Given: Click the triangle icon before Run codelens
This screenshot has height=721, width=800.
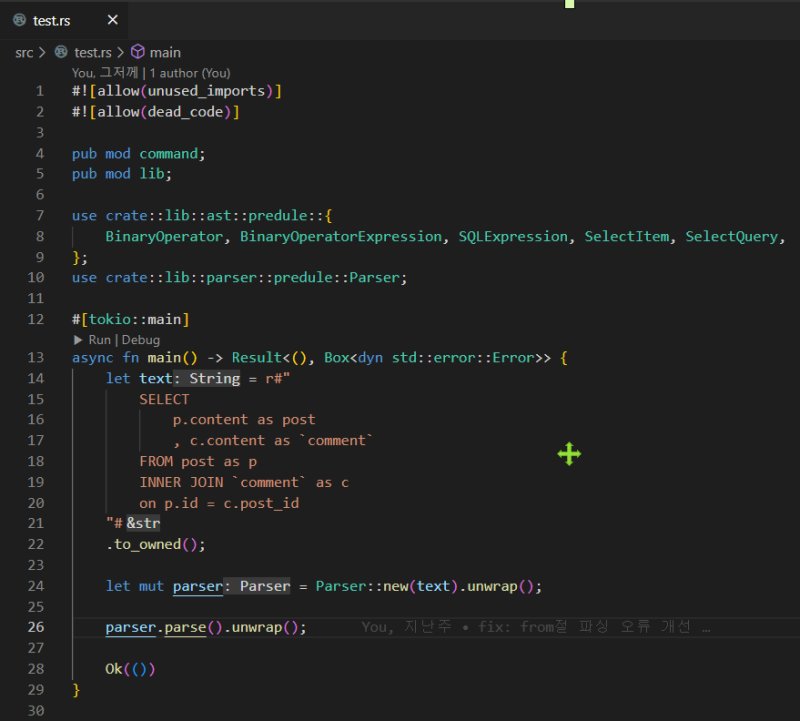Looking at the screenshot, I should click(x=78, y=340).
